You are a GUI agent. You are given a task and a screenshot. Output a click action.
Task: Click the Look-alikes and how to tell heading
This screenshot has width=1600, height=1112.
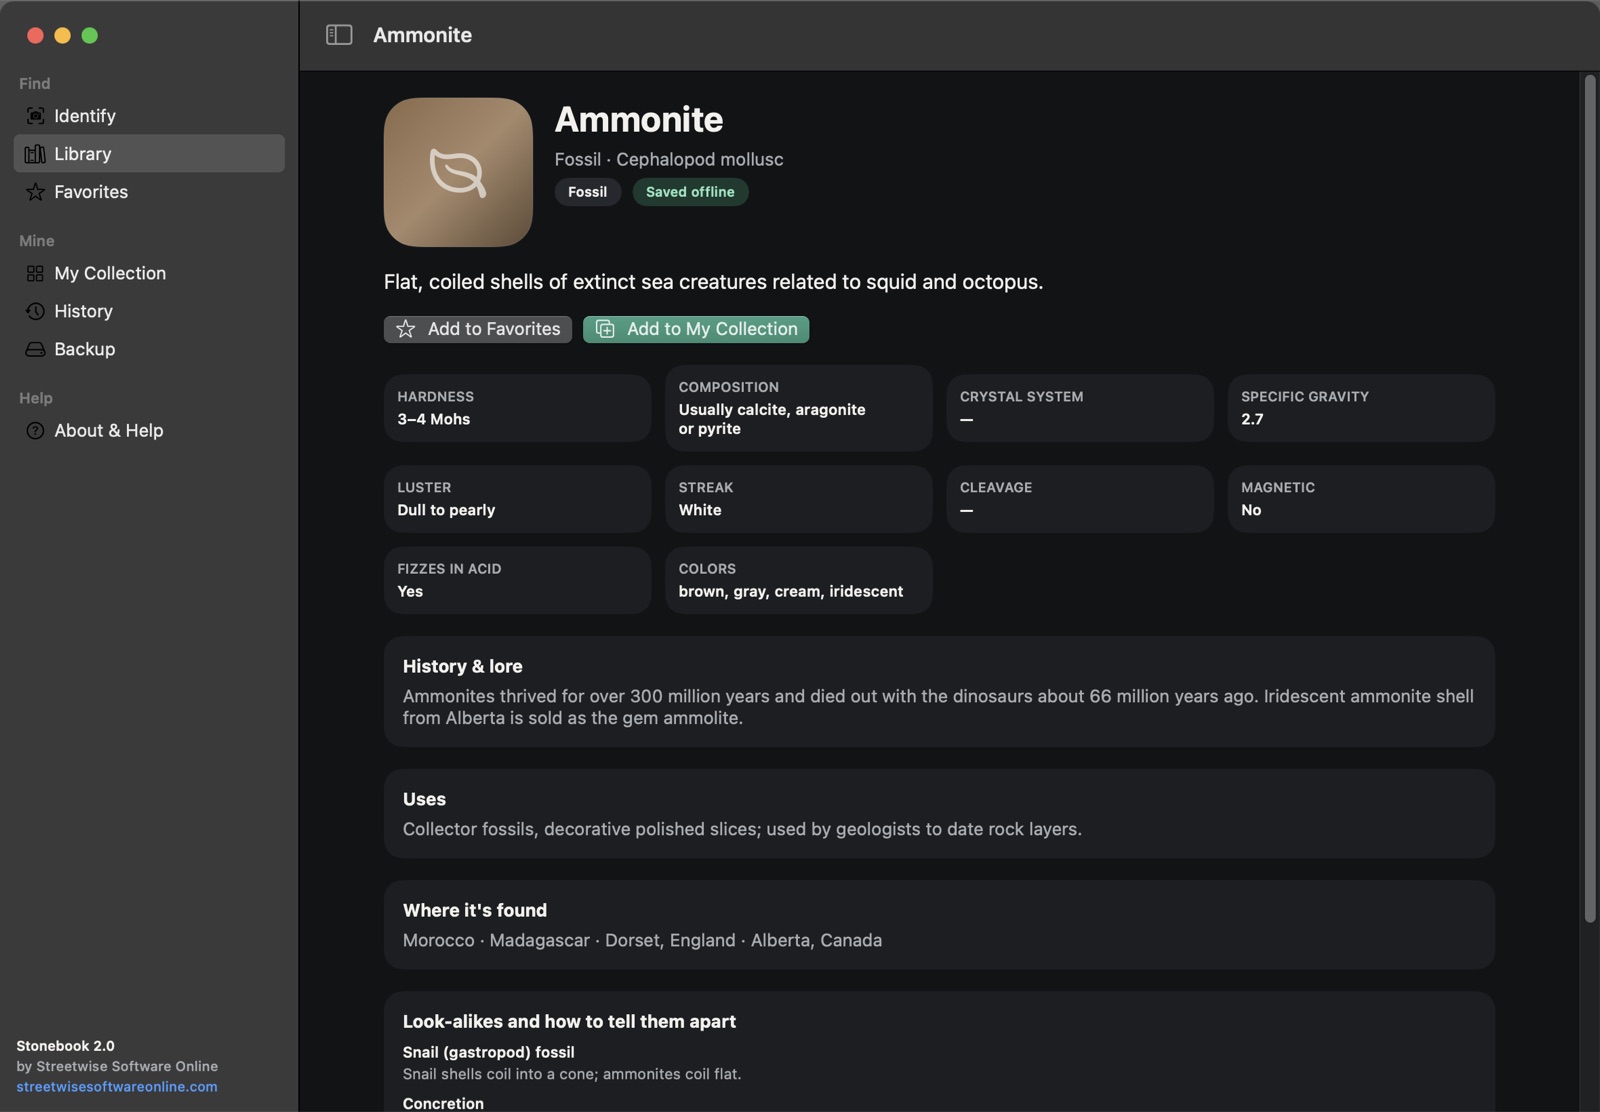point(569,1022)
